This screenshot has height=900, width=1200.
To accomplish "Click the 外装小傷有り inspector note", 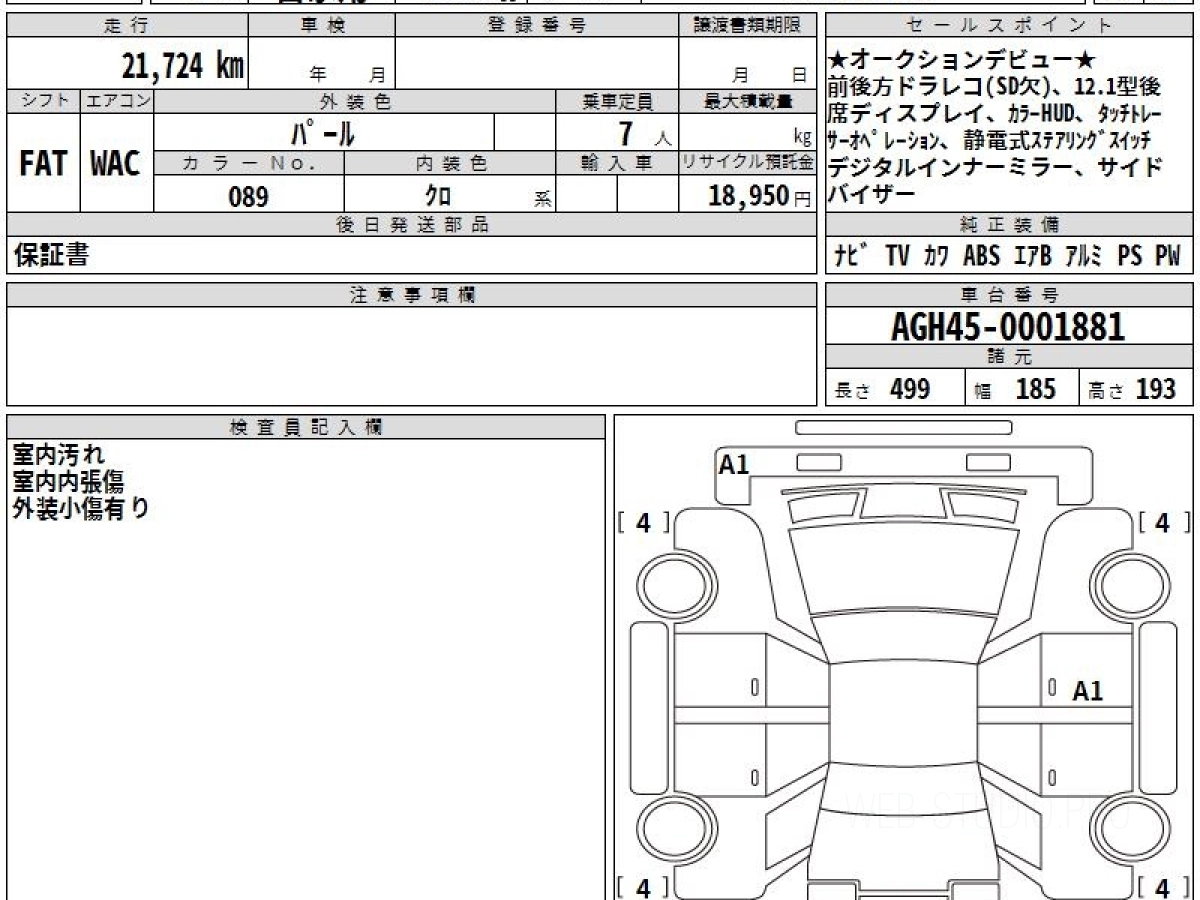I will click(80, 508).
